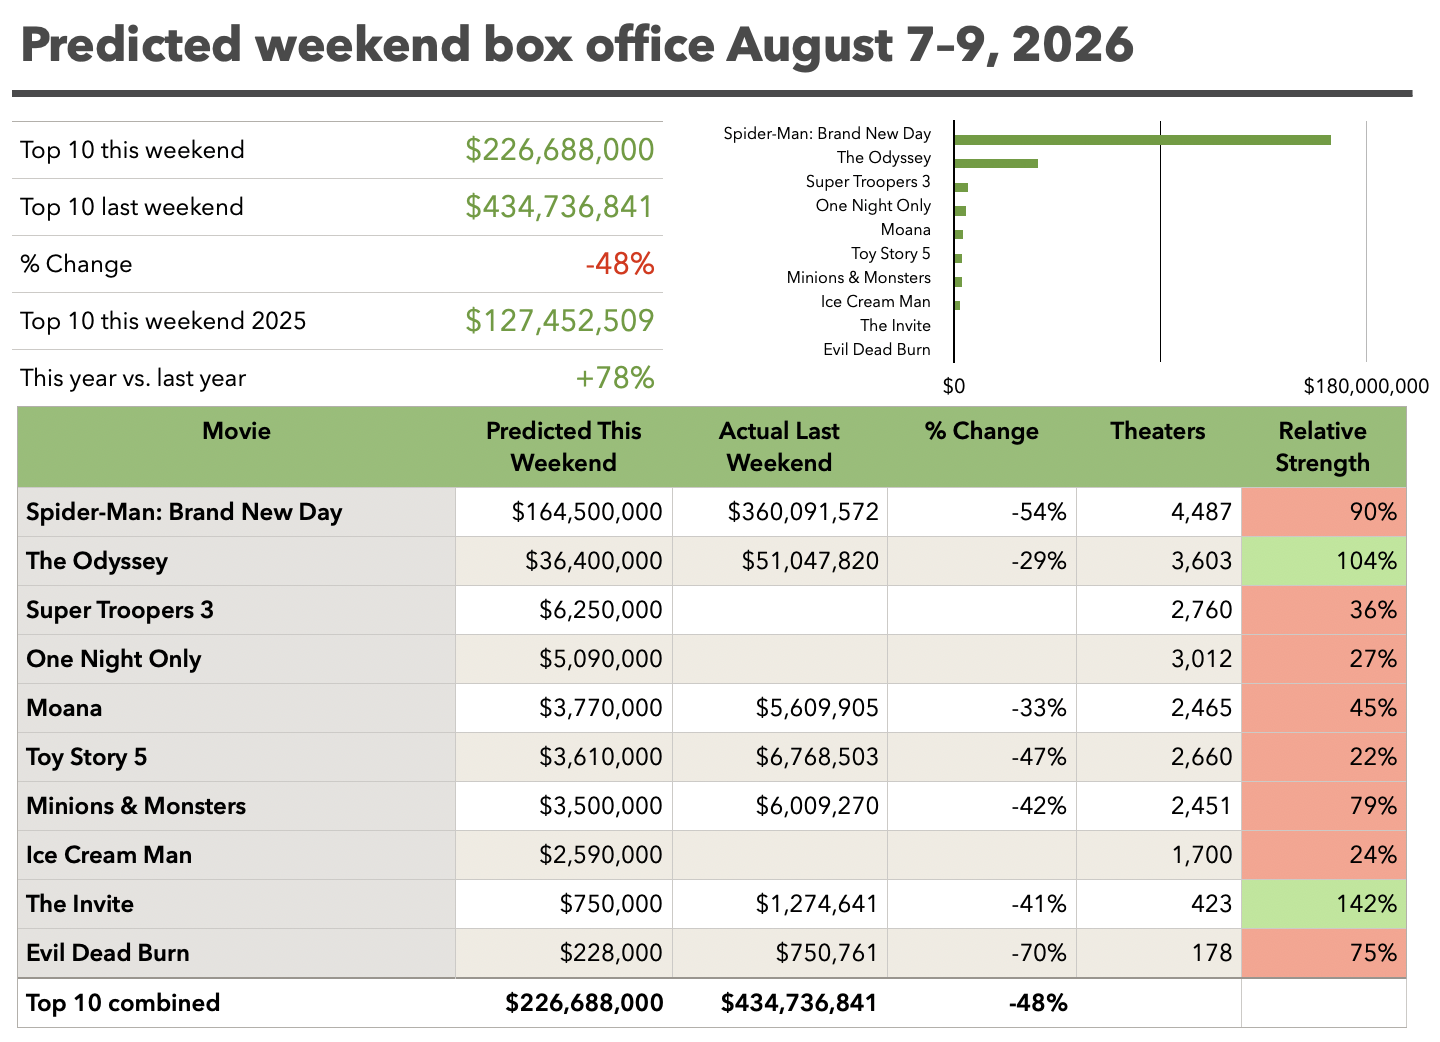This screenshot has height=1042, width=1440.
Task: Click the $0 chart axis label
Action: click(954, 386)
